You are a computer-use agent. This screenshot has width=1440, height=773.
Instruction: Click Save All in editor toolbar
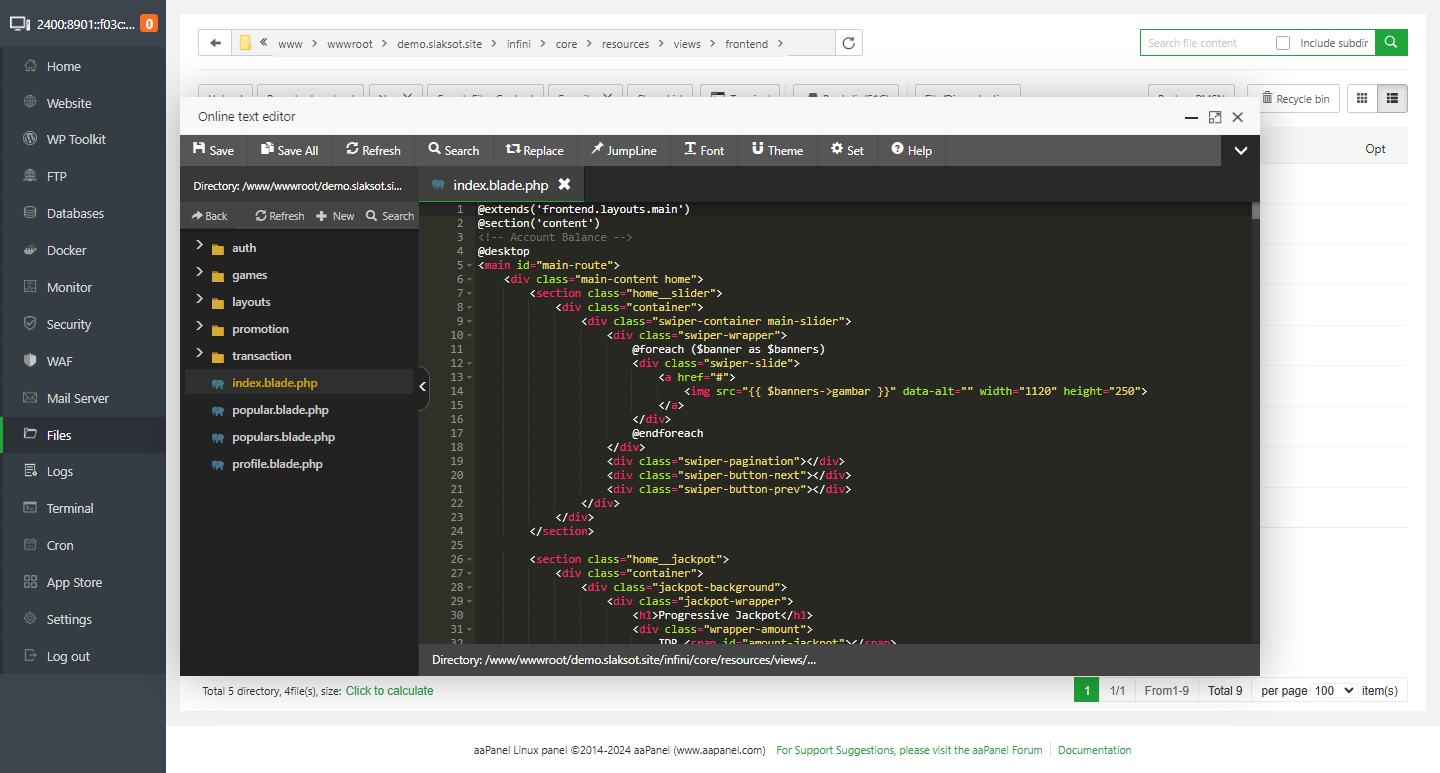289,150
